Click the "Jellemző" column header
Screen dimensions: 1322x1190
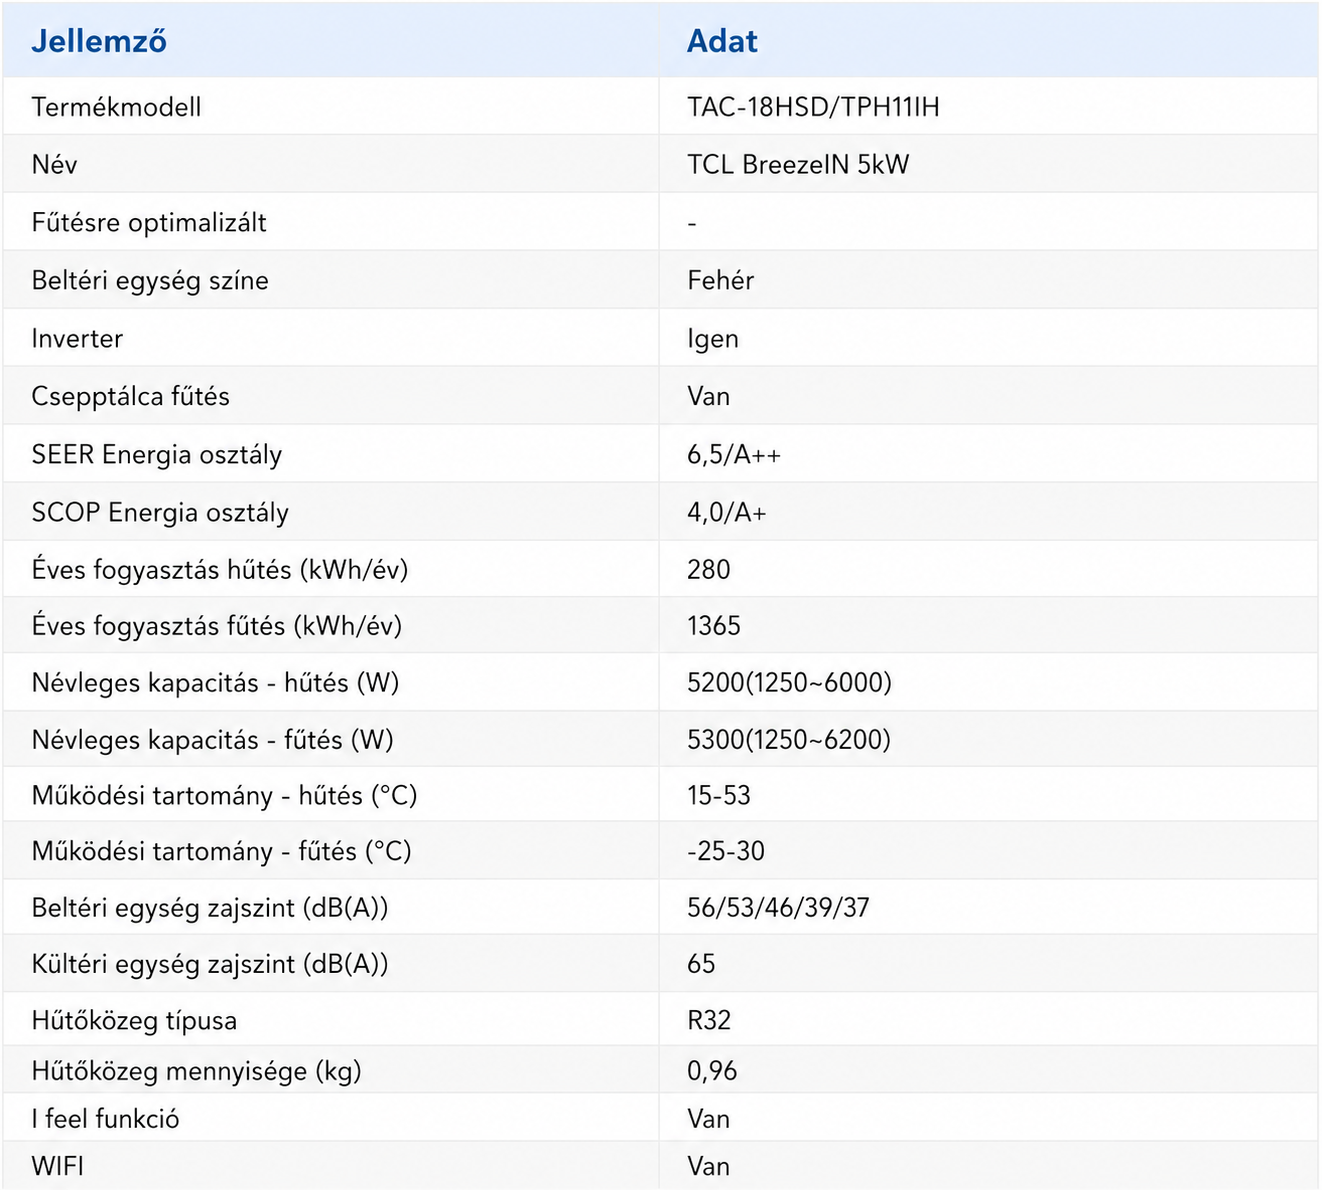[99, 41]
